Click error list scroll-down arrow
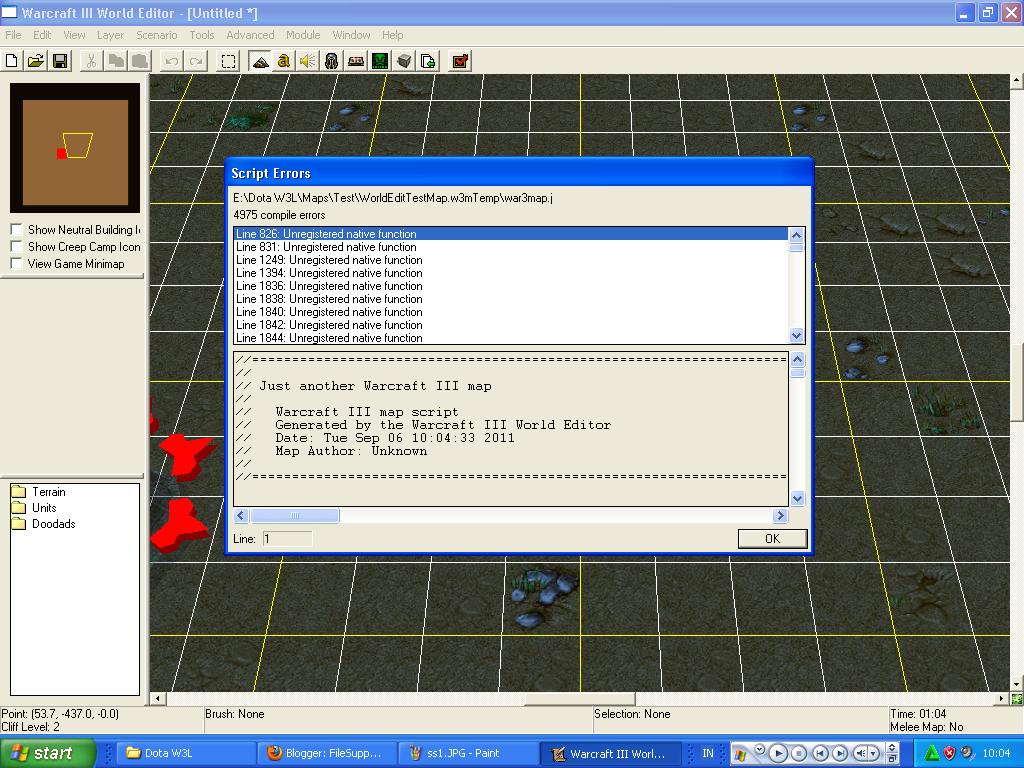This screenshot has height=768, width=1024. click(x=797, y=336)
